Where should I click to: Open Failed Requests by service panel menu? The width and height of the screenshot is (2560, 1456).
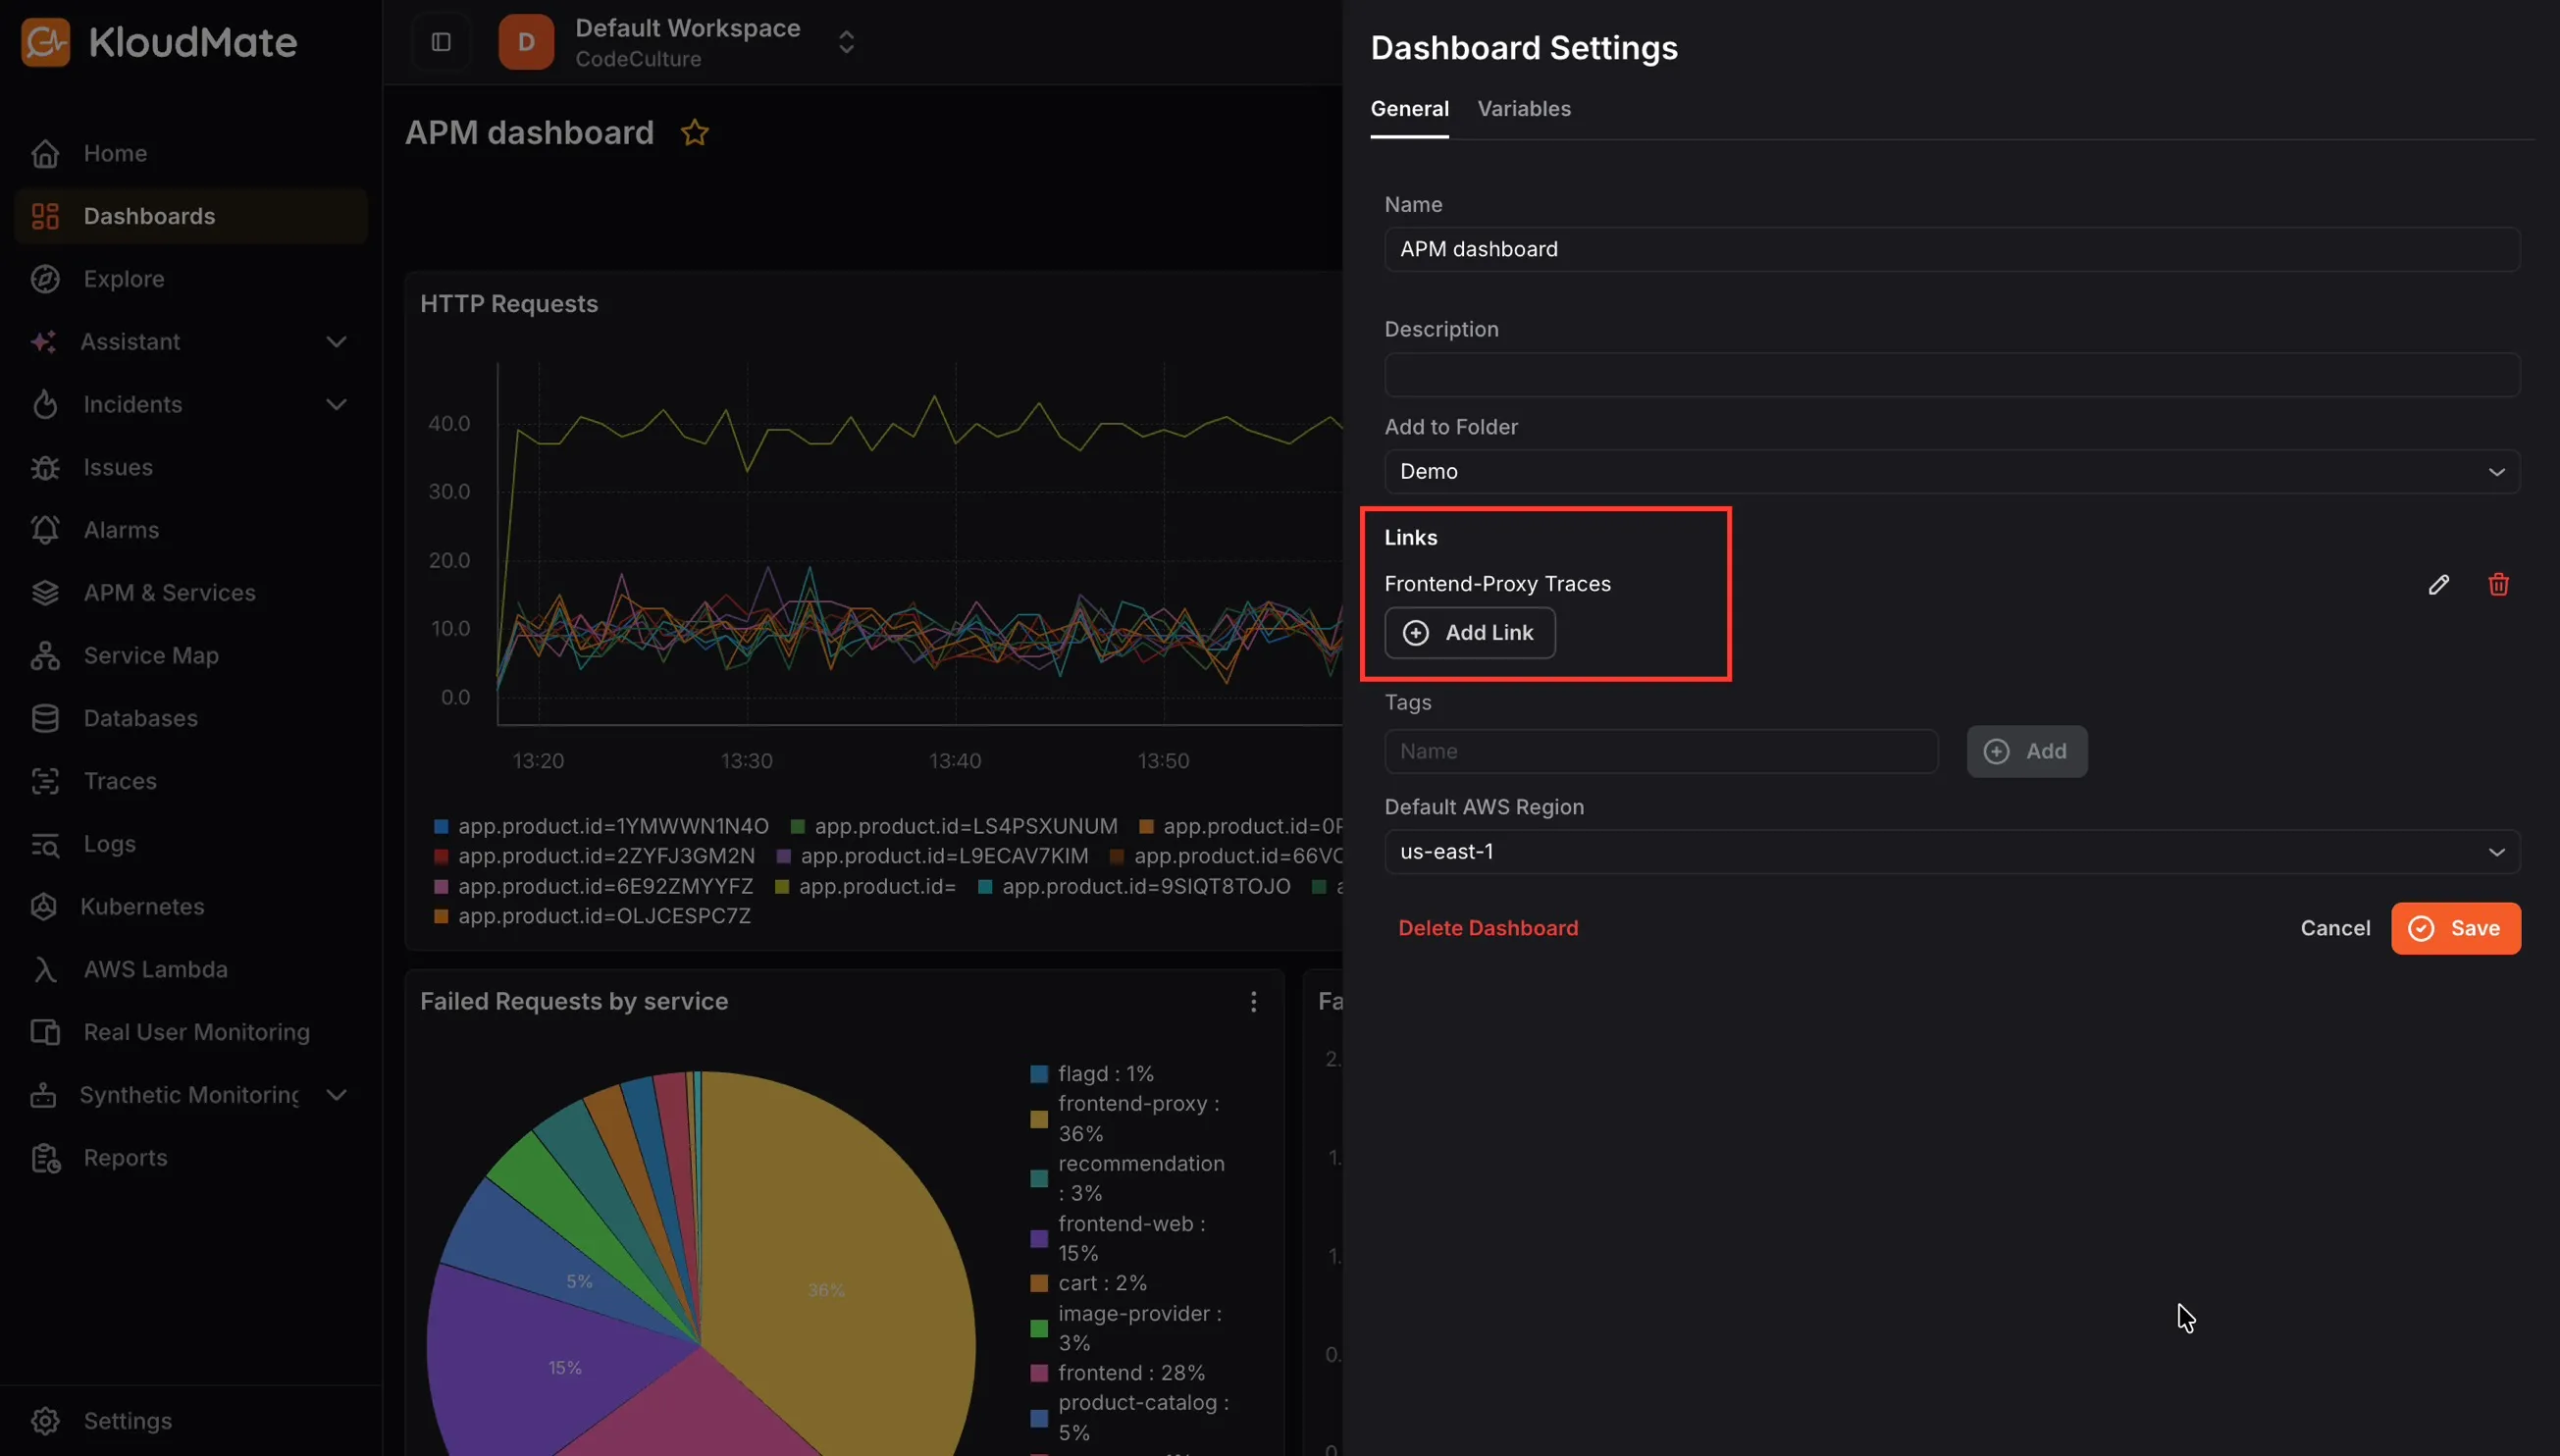1253,1002
